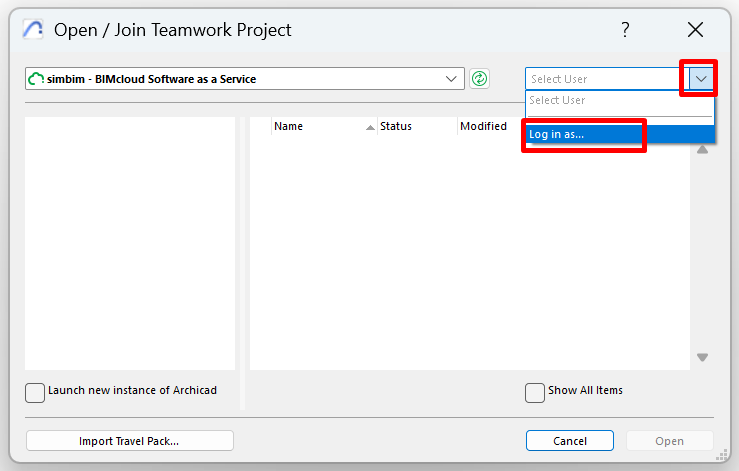Click the up arrow of project list scrollbar

click(702, 150)
